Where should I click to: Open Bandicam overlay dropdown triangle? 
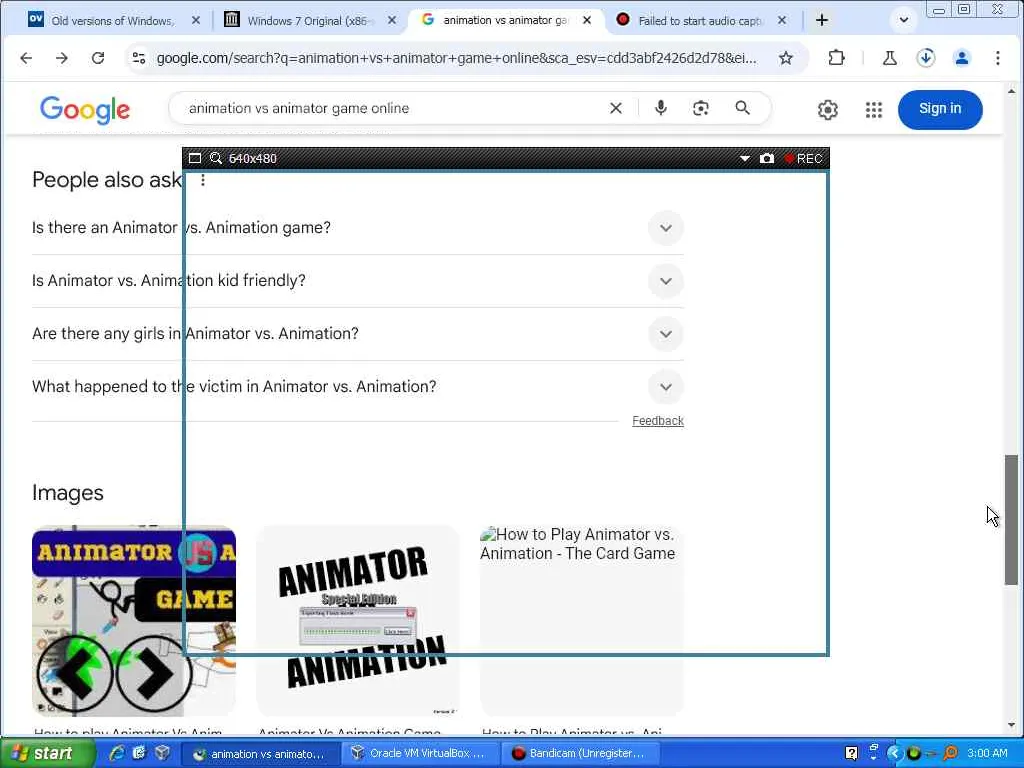tap(744, 159)
